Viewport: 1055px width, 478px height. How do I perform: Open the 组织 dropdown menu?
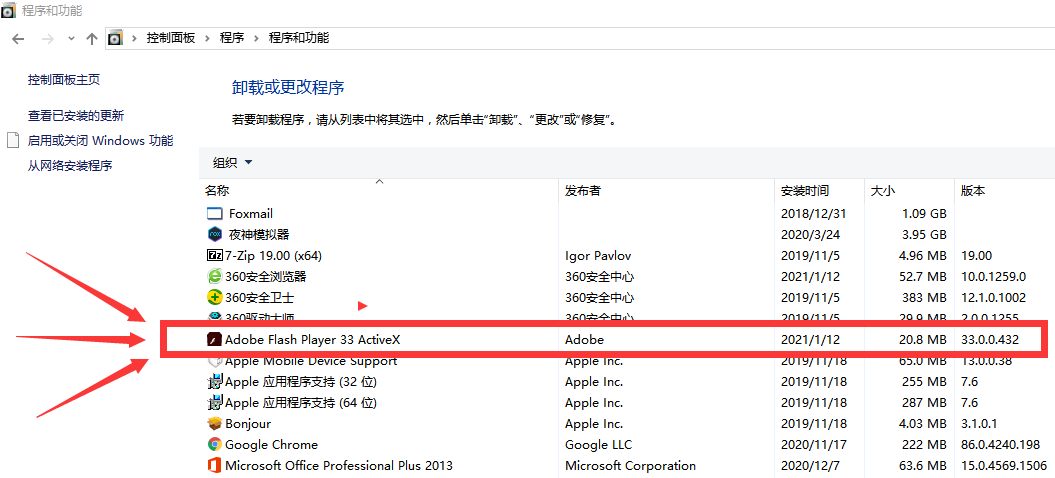[x=232, y=162]
